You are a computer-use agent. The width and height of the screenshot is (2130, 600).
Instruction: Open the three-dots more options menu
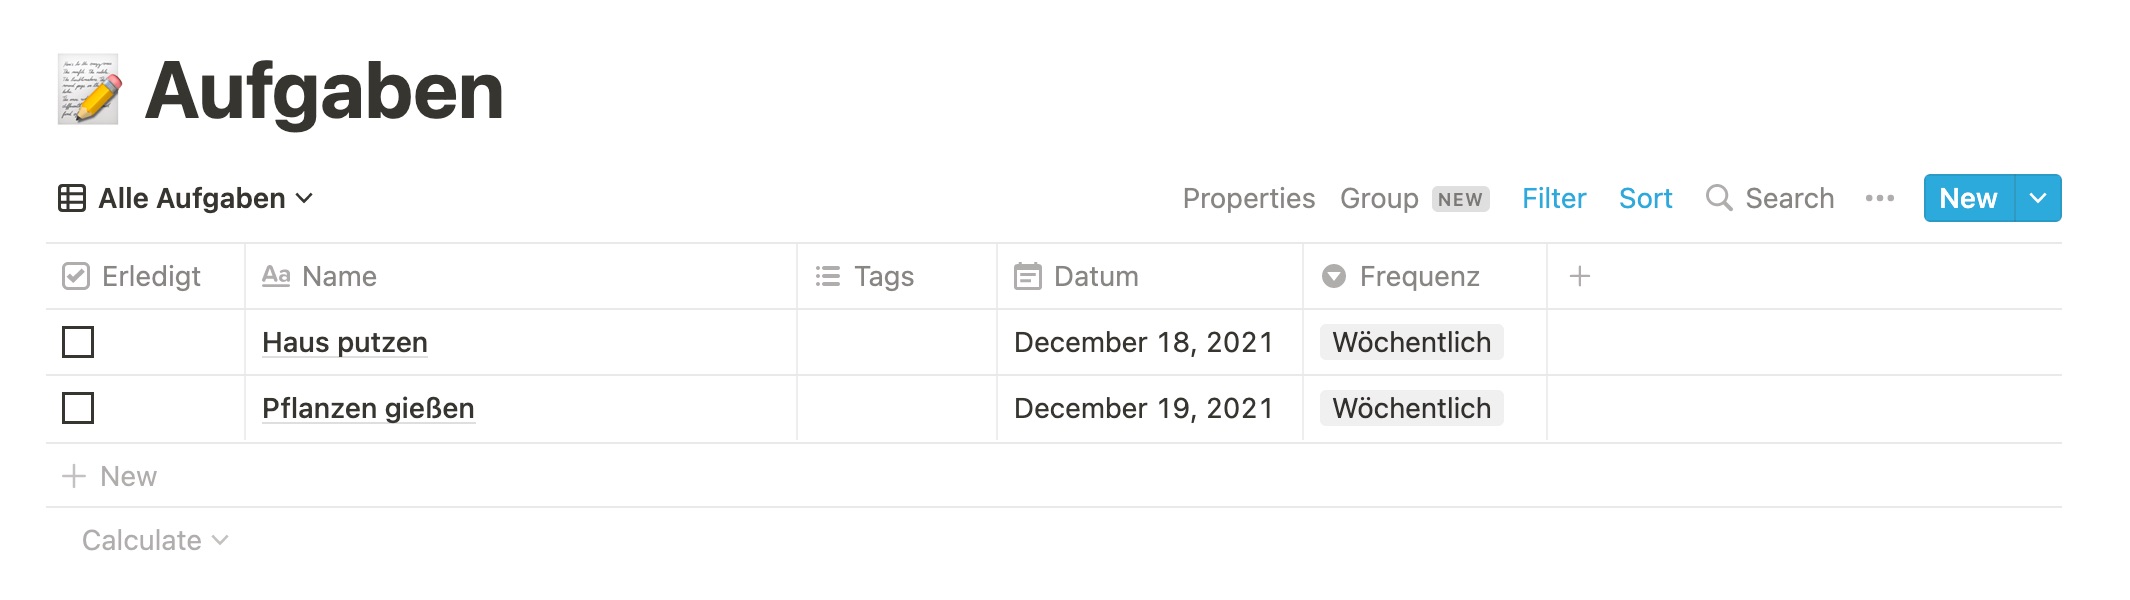[1879, 198]
